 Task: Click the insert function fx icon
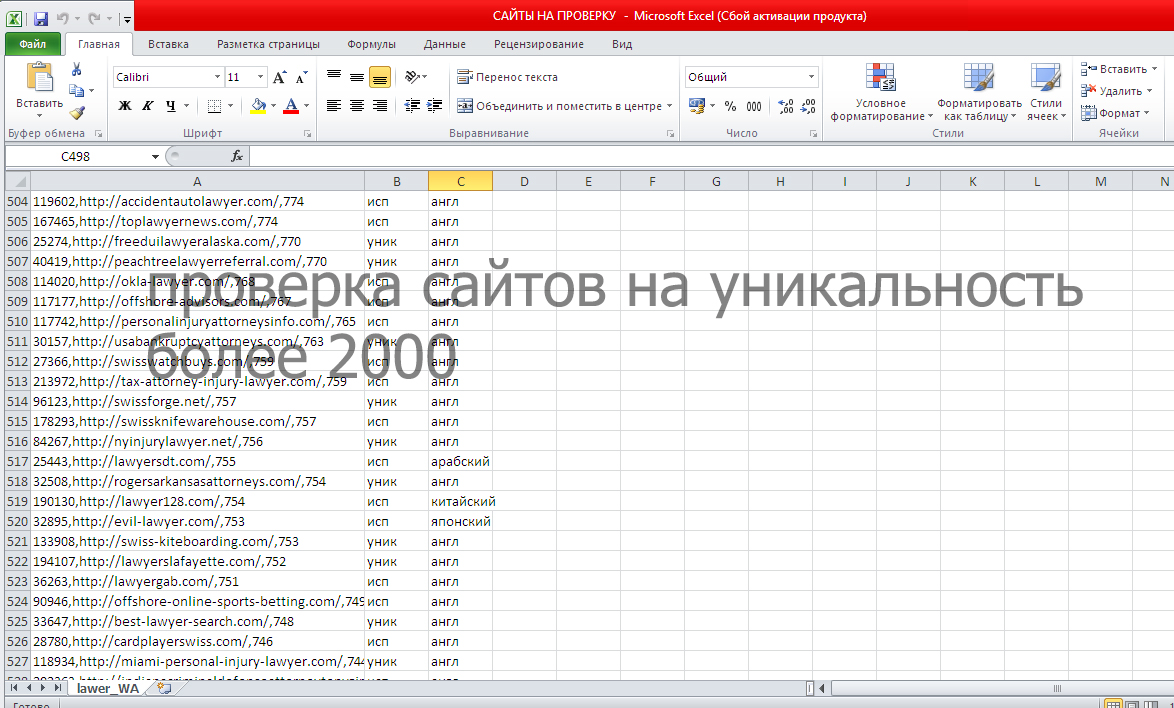(x=237, y=156)
